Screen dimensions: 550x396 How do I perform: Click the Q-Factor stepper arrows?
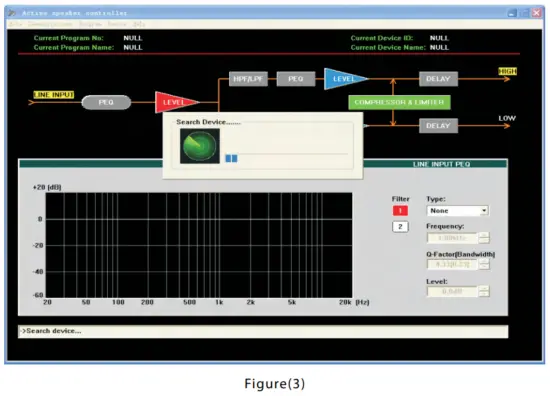(x=484, y=264)
